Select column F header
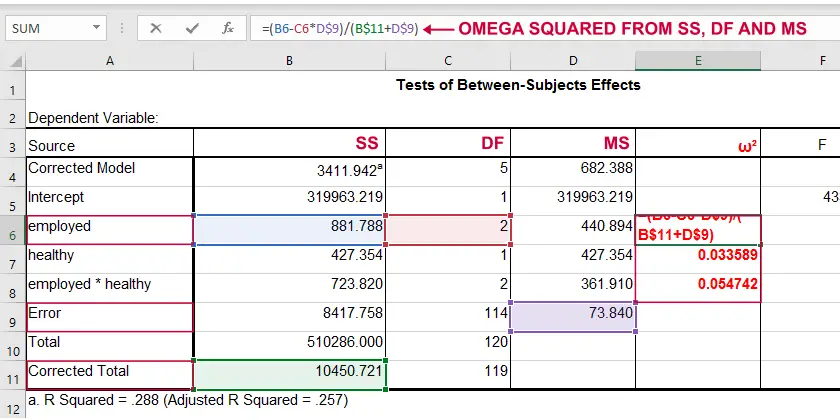The width and height of the screenshot is (840, 420). click(800, 61)
